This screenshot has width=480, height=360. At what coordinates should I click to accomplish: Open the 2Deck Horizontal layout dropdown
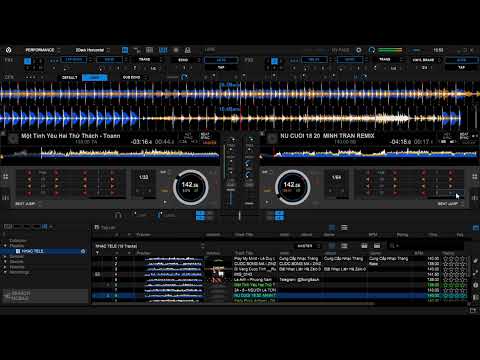[92, 50]
